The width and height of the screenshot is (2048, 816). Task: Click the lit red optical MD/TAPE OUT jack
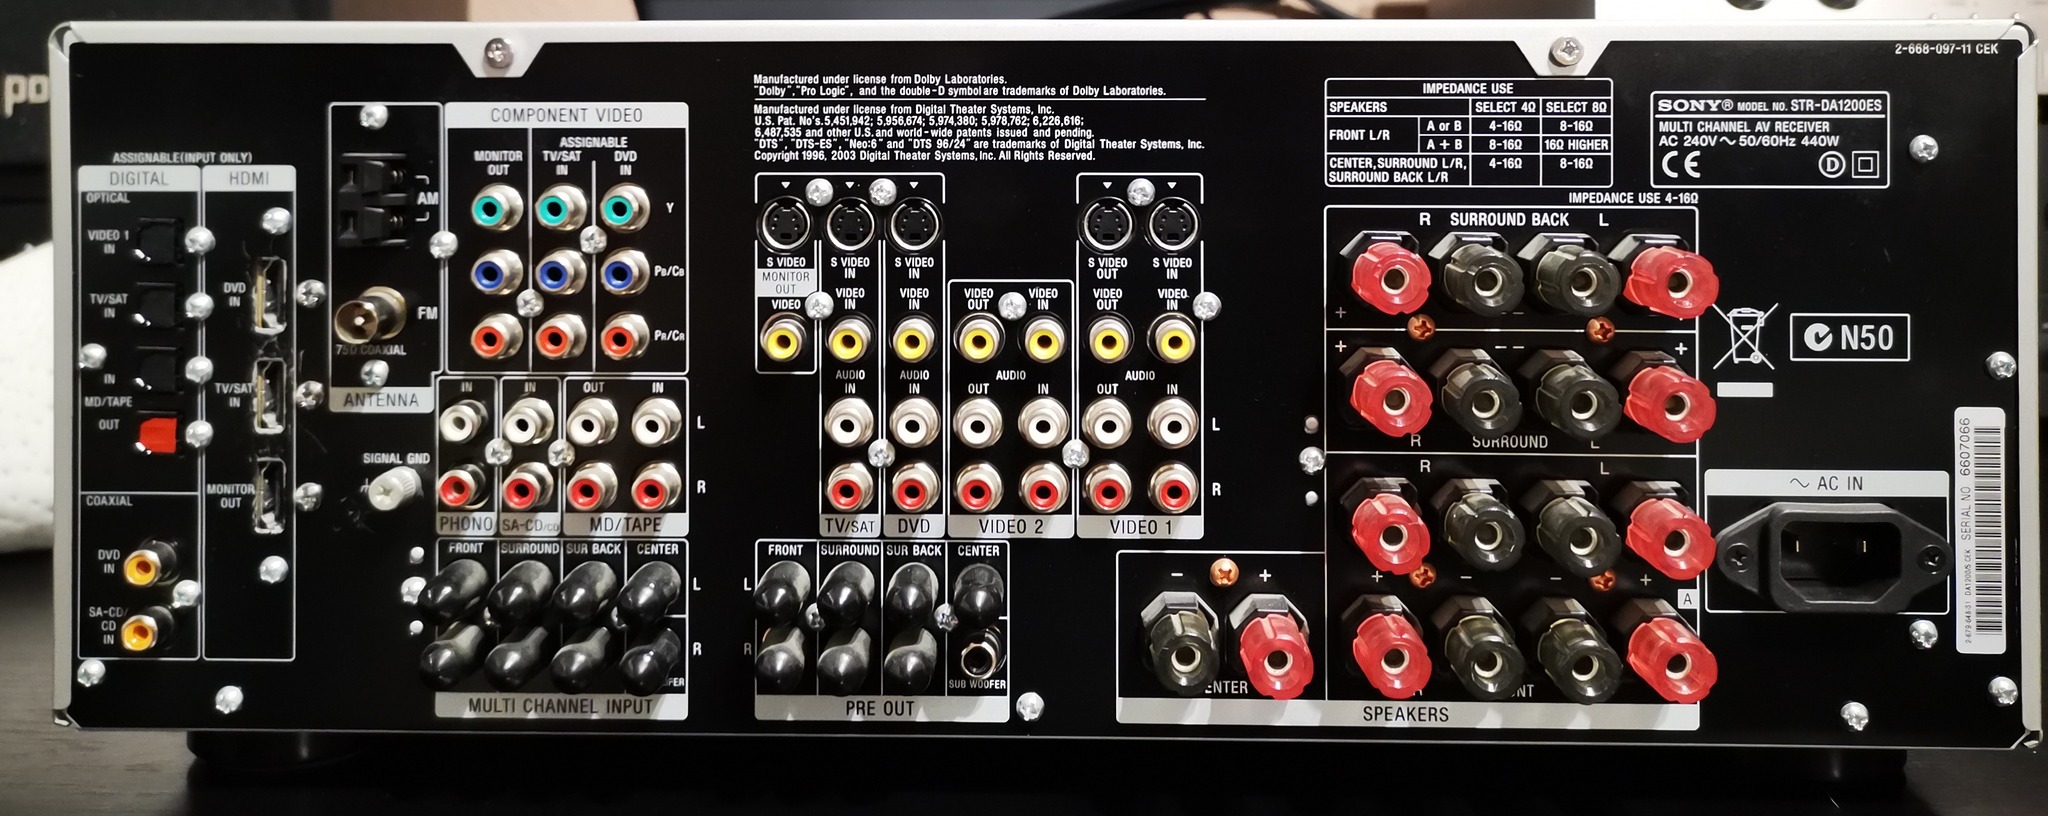(155, 435)
